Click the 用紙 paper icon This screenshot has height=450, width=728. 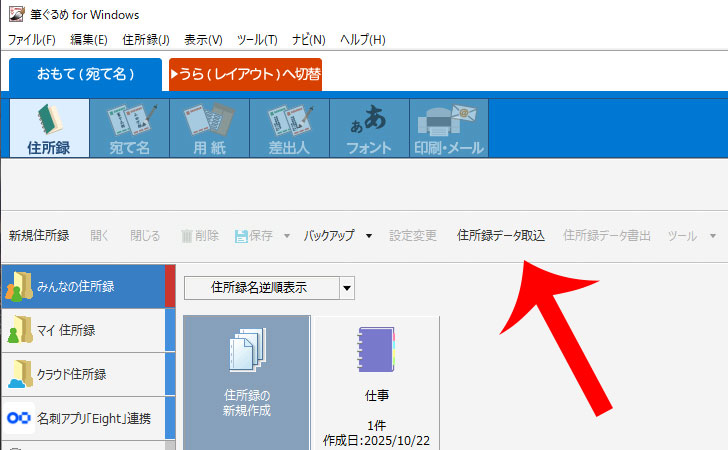coord(208,128)
